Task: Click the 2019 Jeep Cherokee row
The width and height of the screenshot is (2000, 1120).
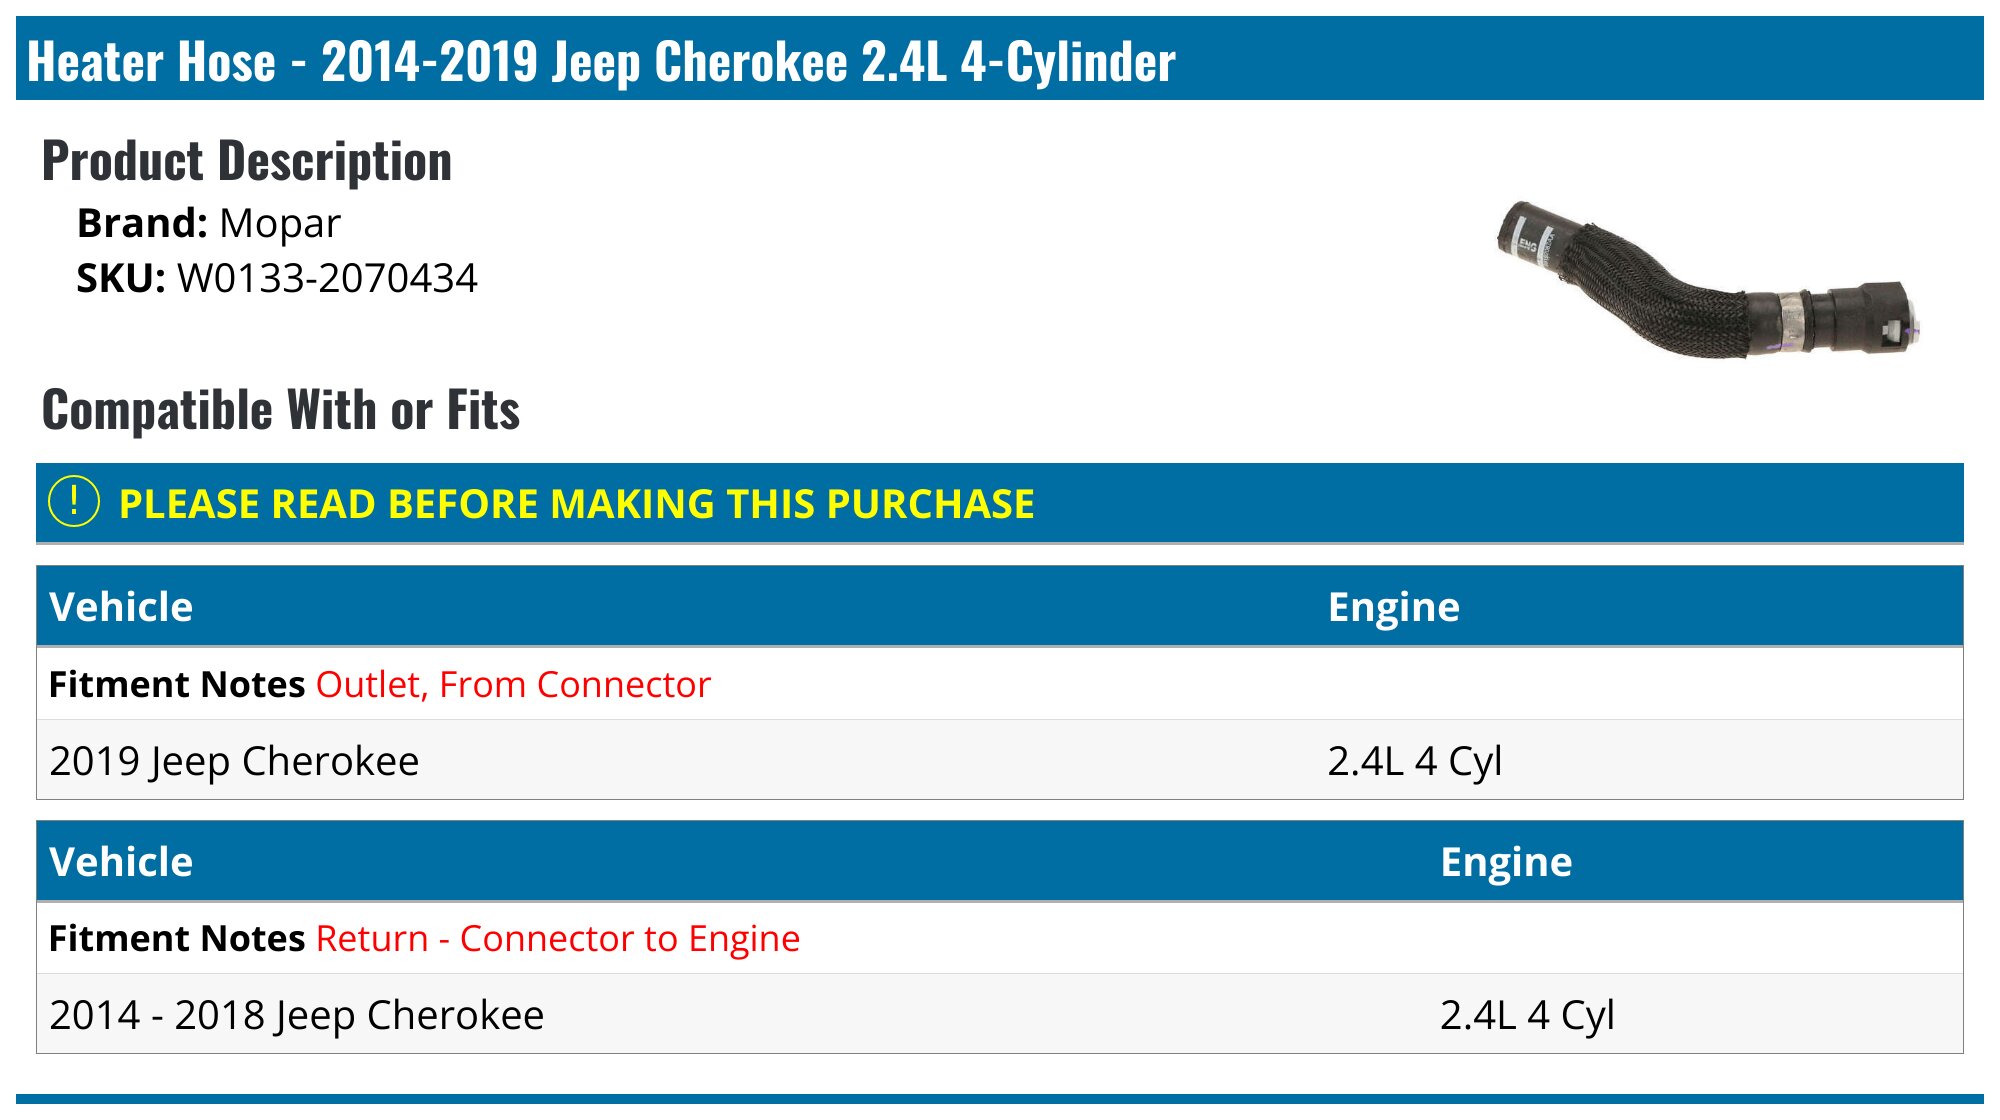Action: (x=1000, y=760)
